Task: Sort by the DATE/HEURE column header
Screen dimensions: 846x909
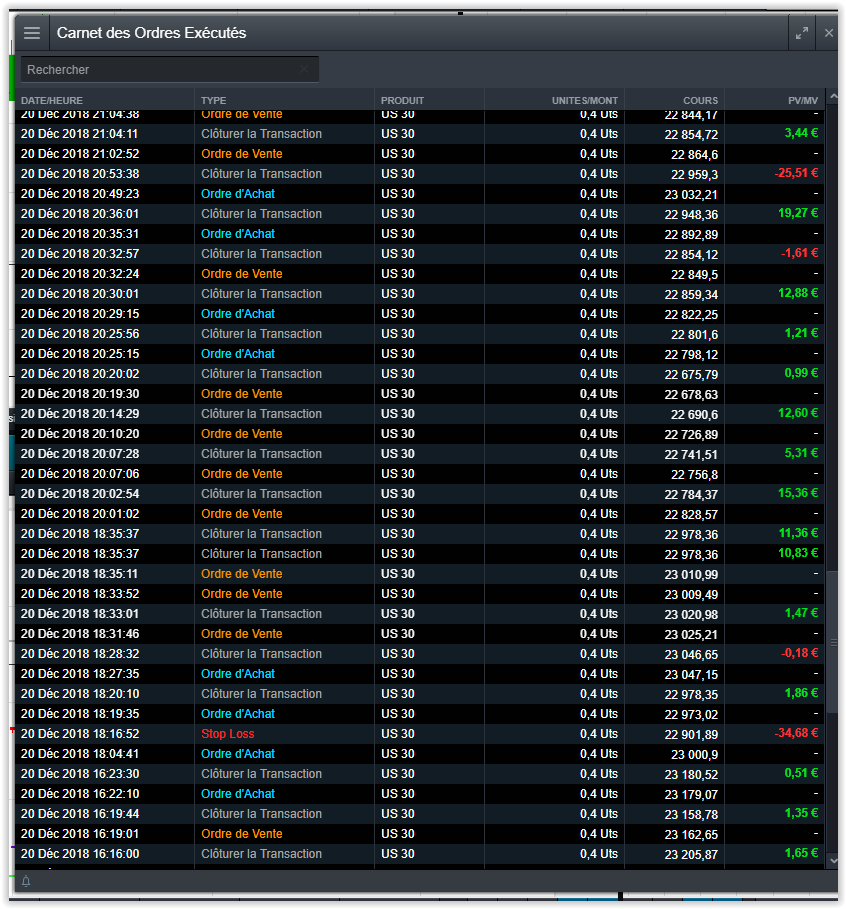Action: click(52, 100)
